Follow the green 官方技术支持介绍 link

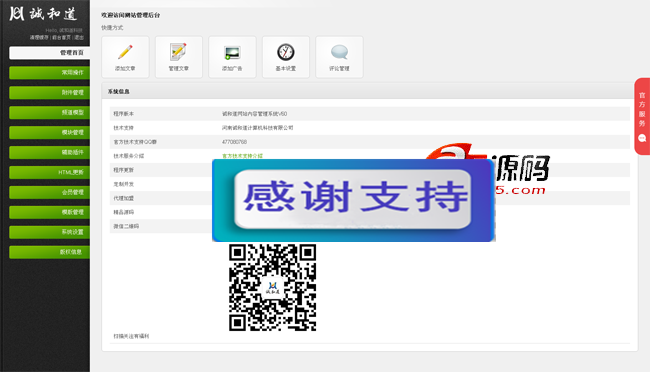click(242, 156)
